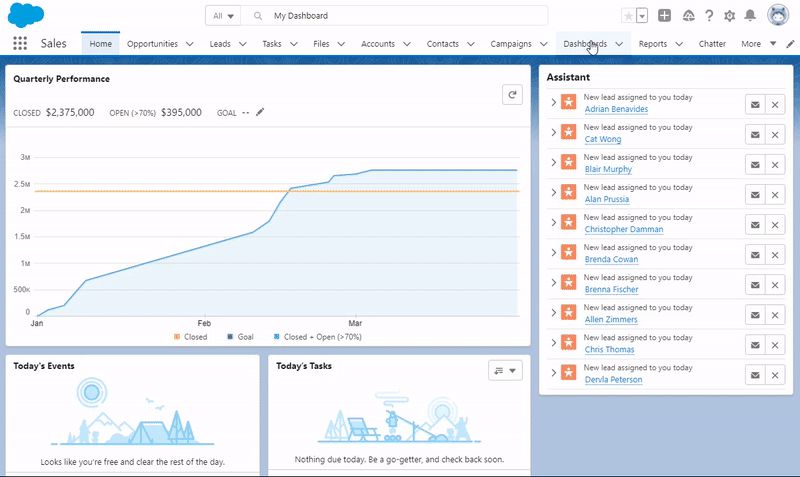Dismiss the Chris Thomas lead notification
Screen dimensions: 800x477
(774, 345)
